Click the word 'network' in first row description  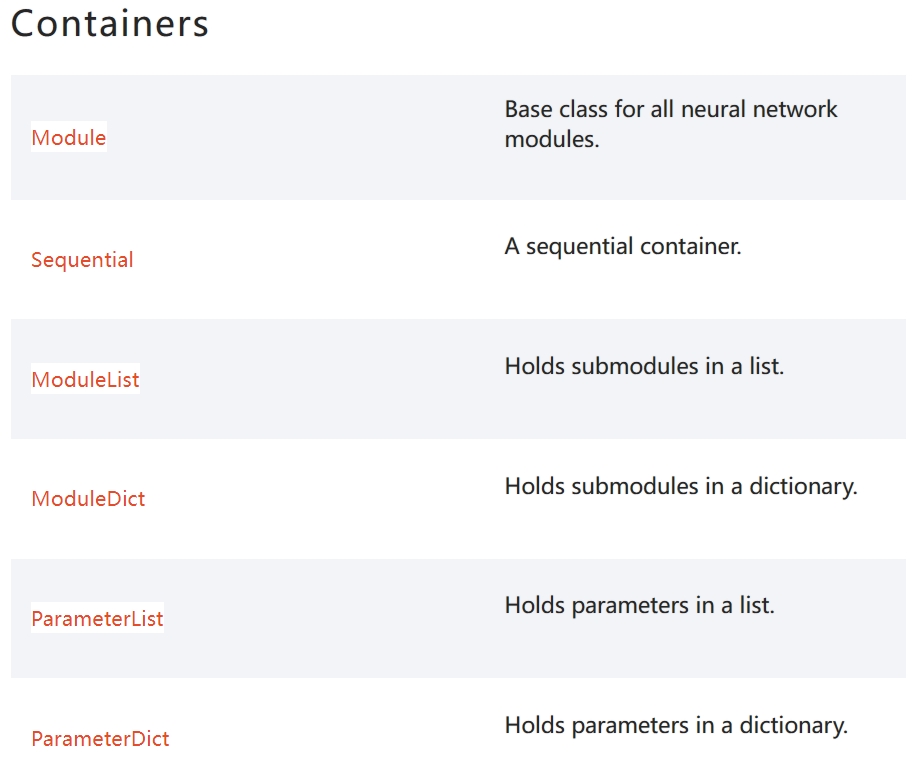coord(795,109)
